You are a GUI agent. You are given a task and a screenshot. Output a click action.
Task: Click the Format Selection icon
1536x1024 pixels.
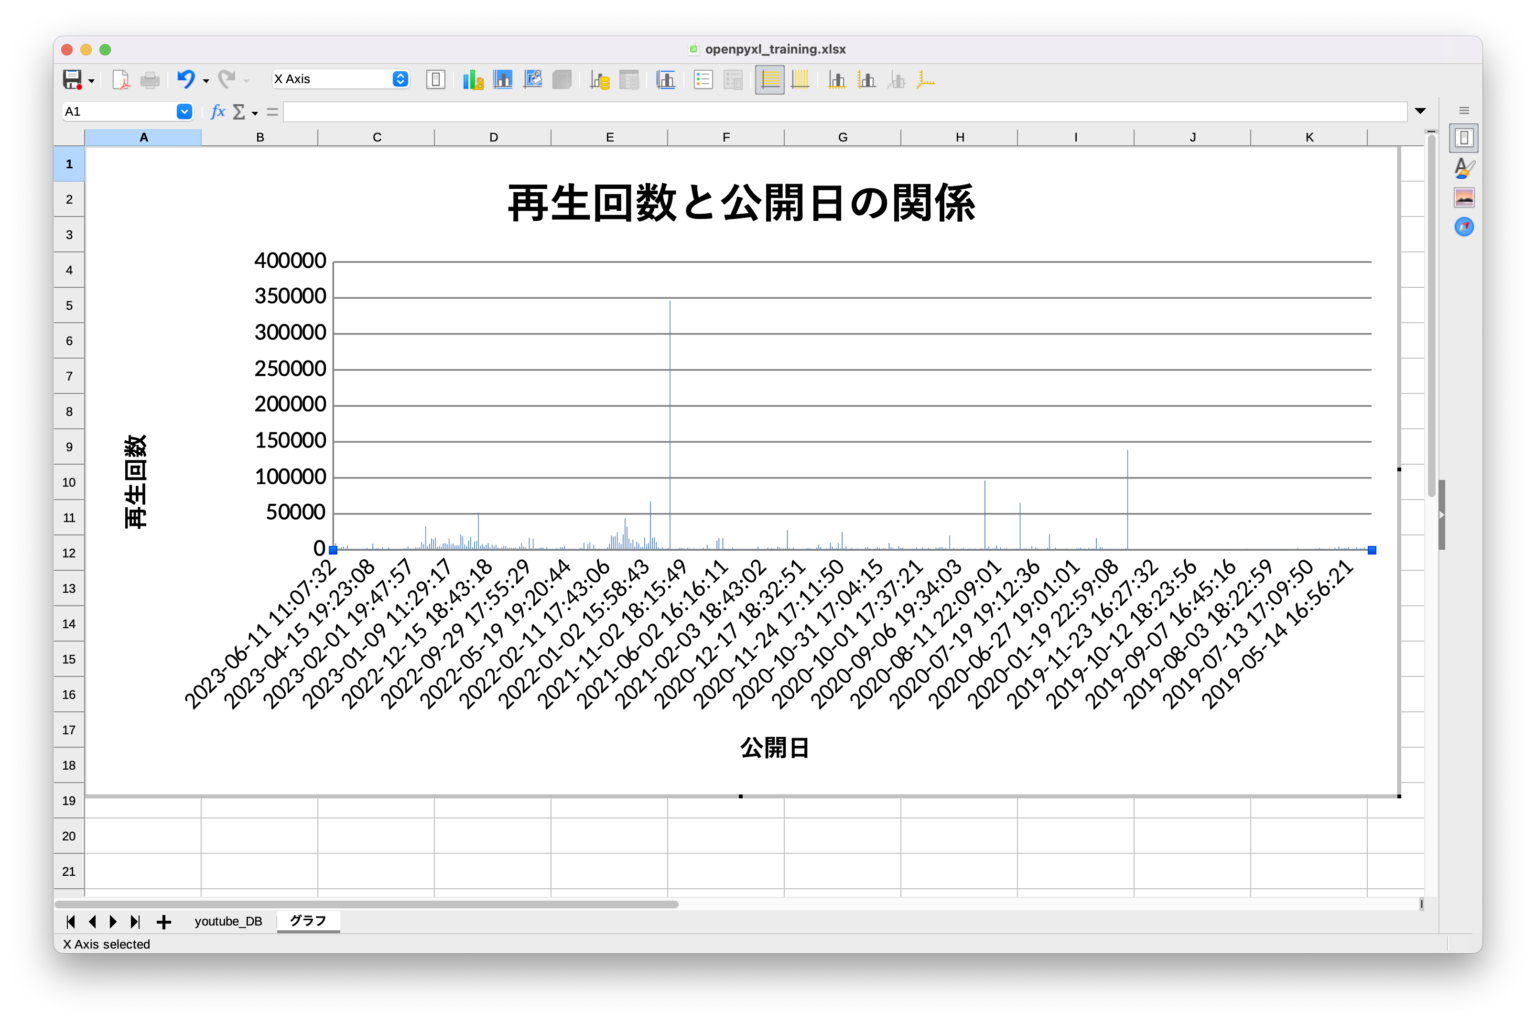point(435,79)
